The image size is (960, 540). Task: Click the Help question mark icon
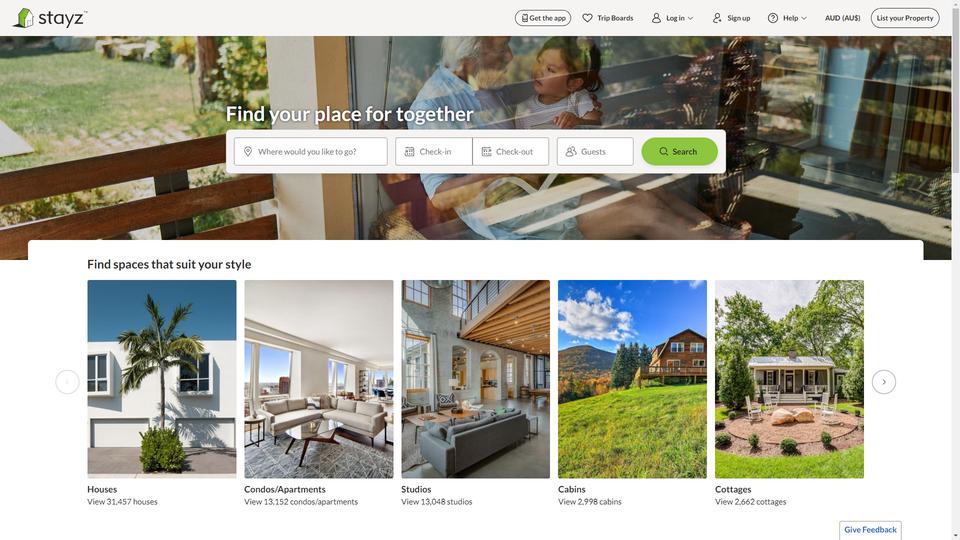click(773, 18)
